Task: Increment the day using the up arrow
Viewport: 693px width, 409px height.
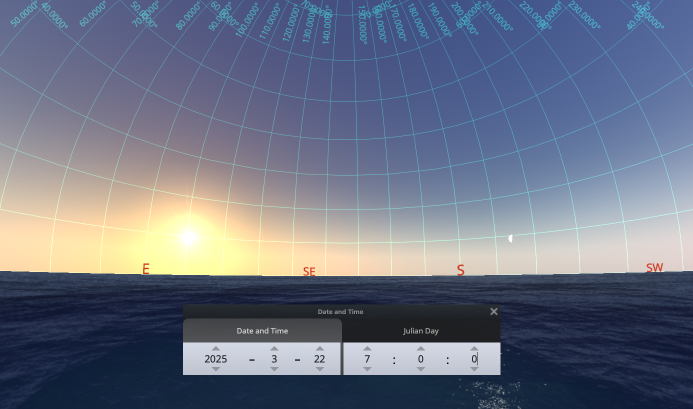Action: (320, 348)
